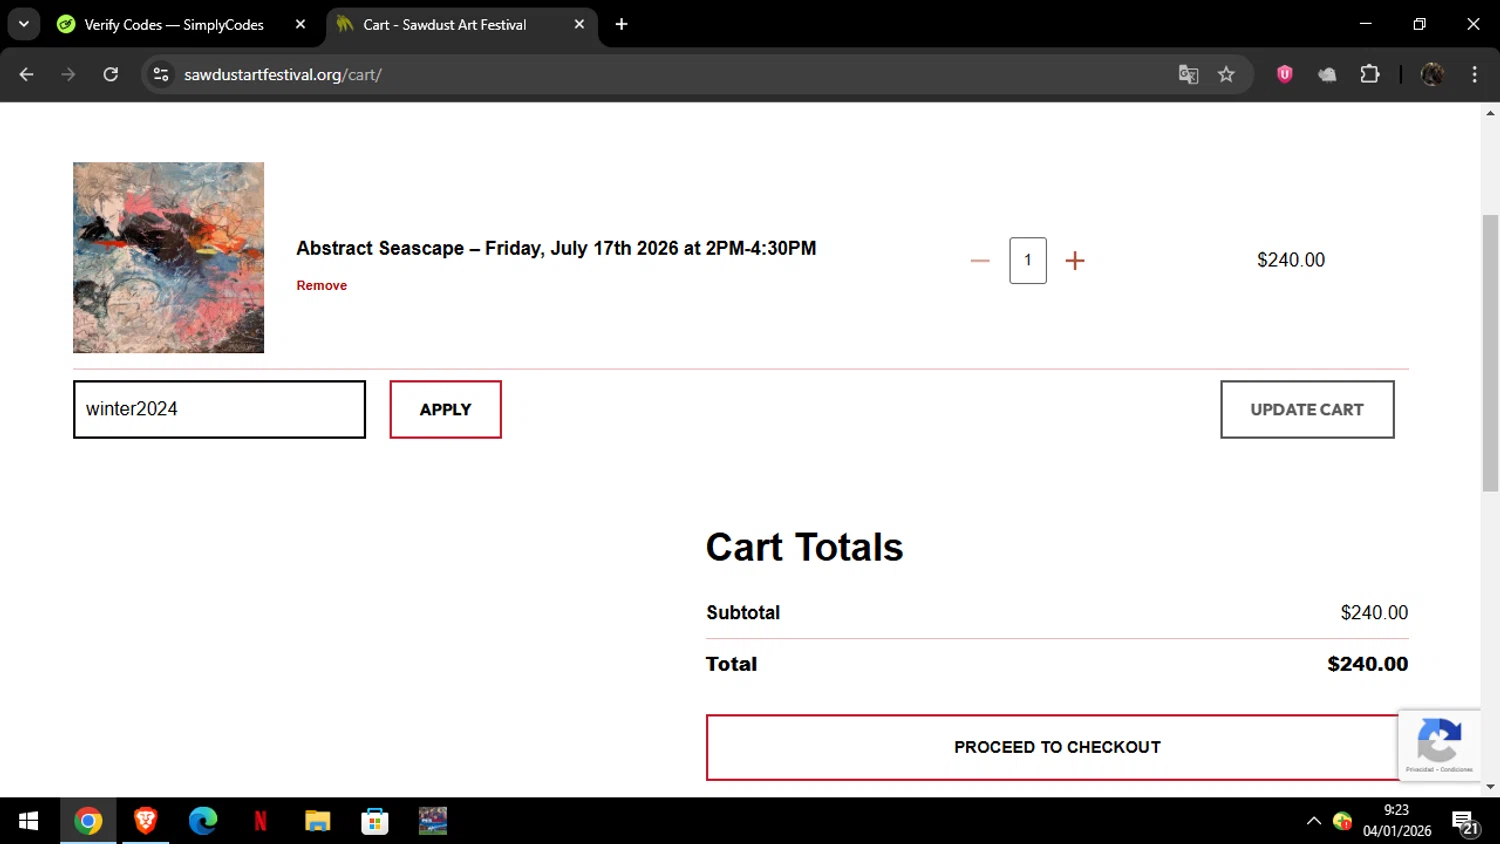Open the Abstract Seascape product title link
This screenshot has width=1500, height=844.
click(x=556, y=248)
